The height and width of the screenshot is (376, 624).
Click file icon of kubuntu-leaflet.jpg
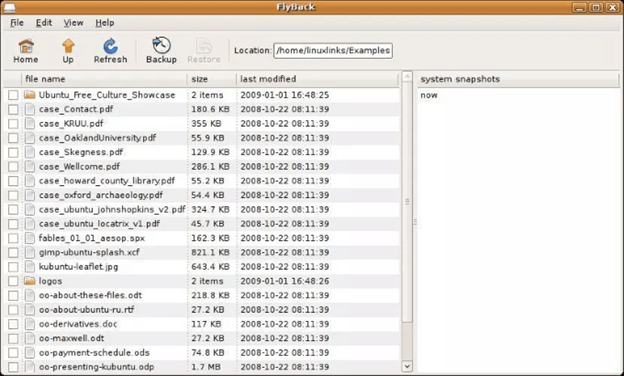pyautogui.click(x=29, y=267)
